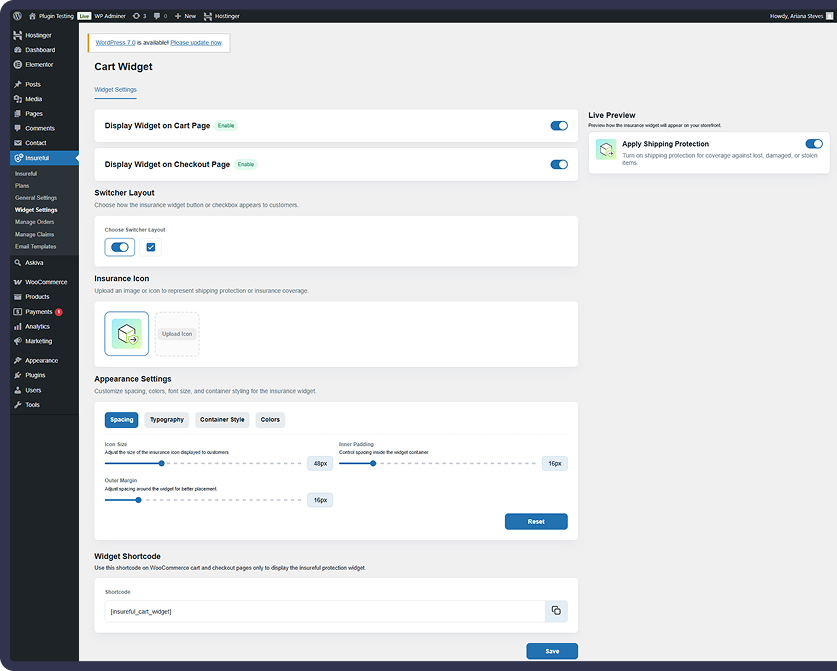The image size is (837, 671).
Task: Open Plans in Insureful submenu
Action: click(22, 186)
